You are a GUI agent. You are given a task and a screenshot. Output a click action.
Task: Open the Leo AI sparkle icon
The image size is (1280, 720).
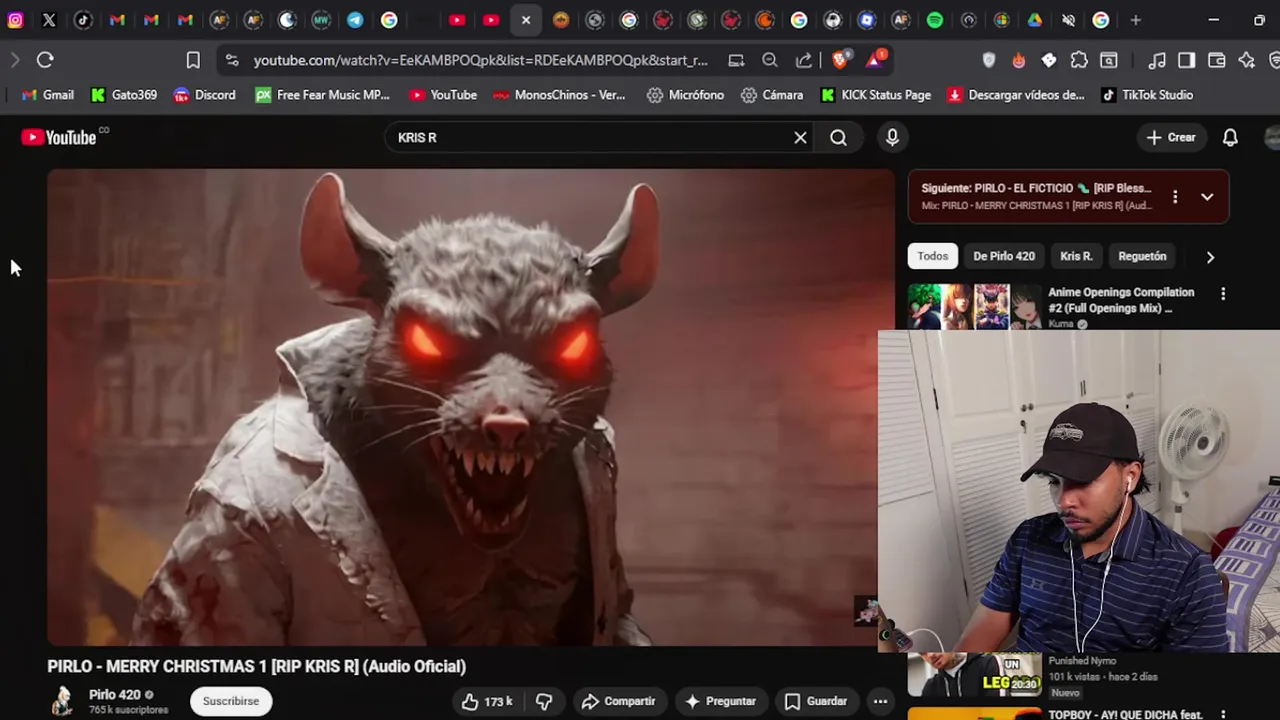1246,60
